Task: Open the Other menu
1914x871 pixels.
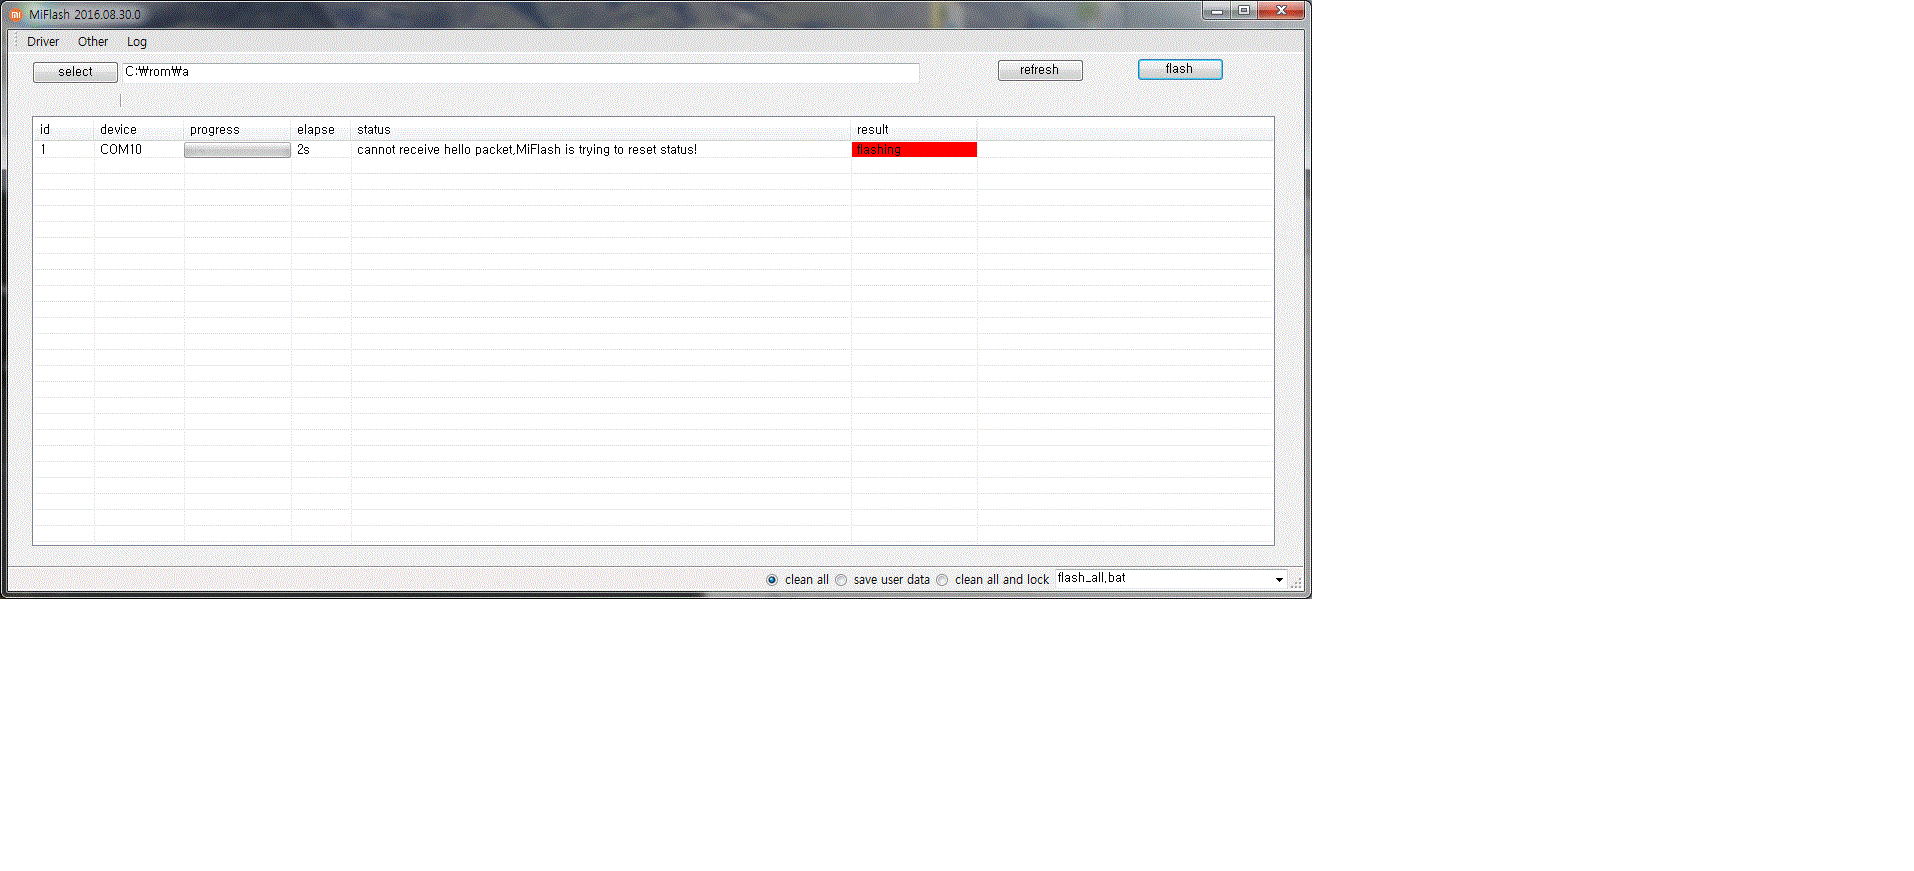Action: coord(93,42)
